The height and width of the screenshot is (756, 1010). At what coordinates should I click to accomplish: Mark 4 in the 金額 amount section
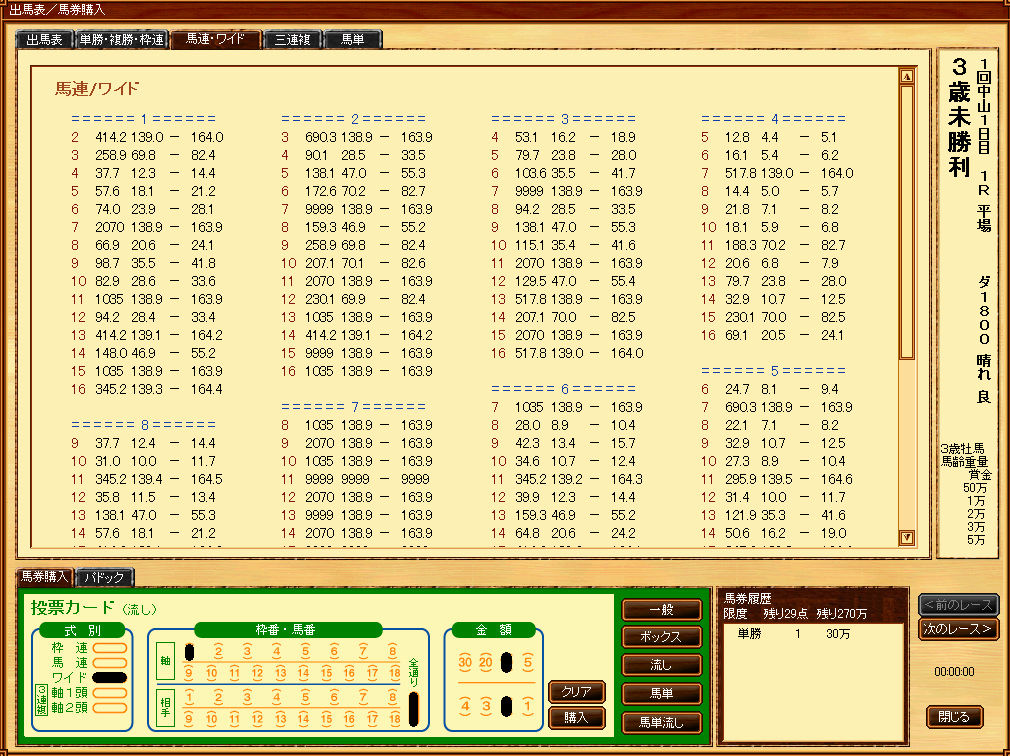(465, 707)
